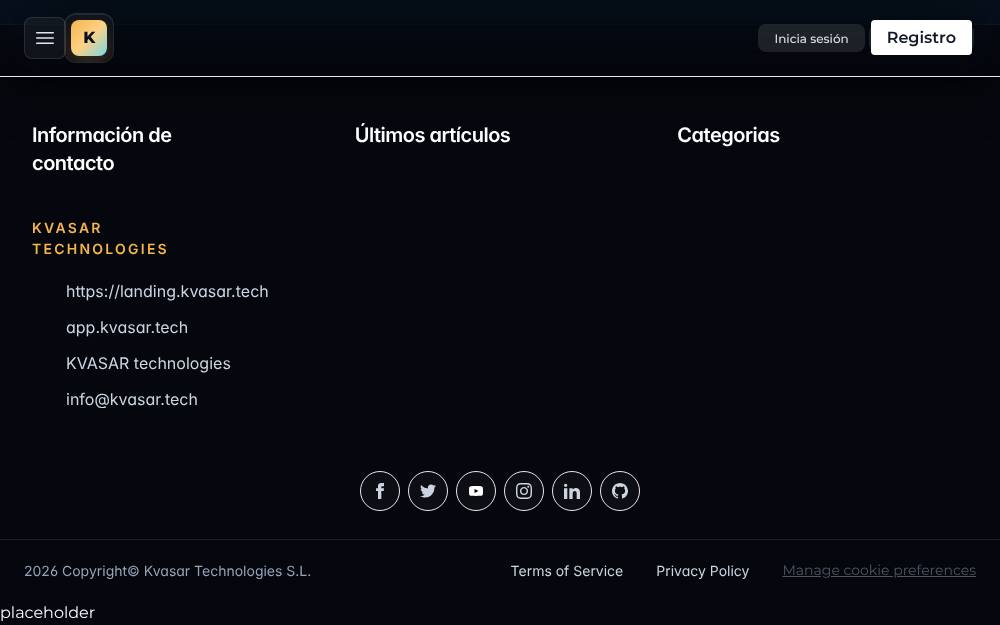Viewport: 1000px width, 625px height.
Task: Click the info@kvasar.tech email link
Action: coord(131,399)
